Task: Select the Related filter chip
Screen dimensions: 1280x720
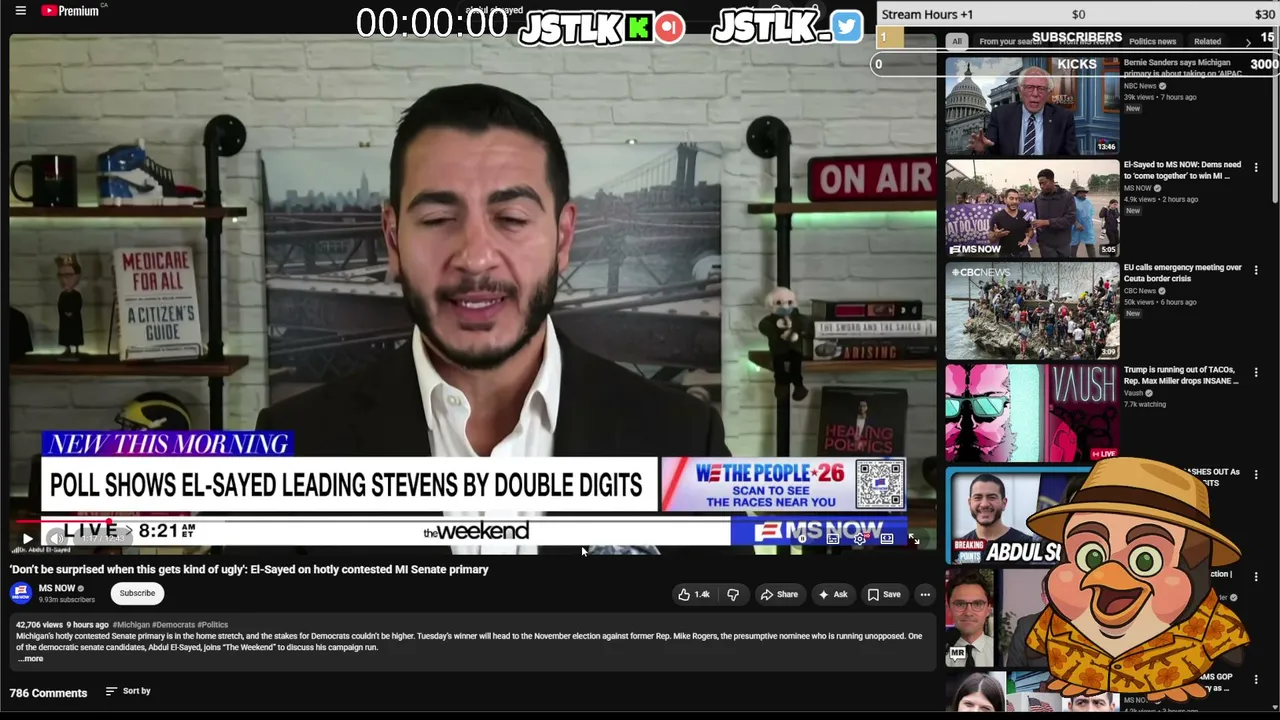Action: pyautogui.click(x=1207, y=41)
